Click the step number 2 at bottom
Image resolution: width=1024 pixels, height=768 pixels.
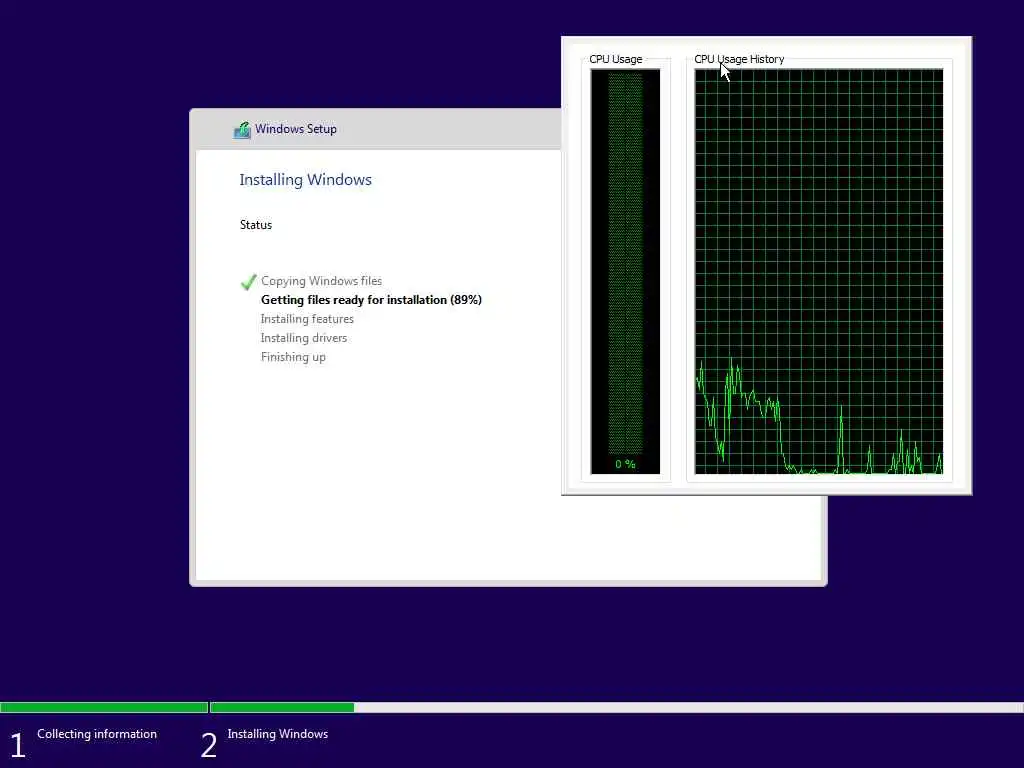[209, 745]
